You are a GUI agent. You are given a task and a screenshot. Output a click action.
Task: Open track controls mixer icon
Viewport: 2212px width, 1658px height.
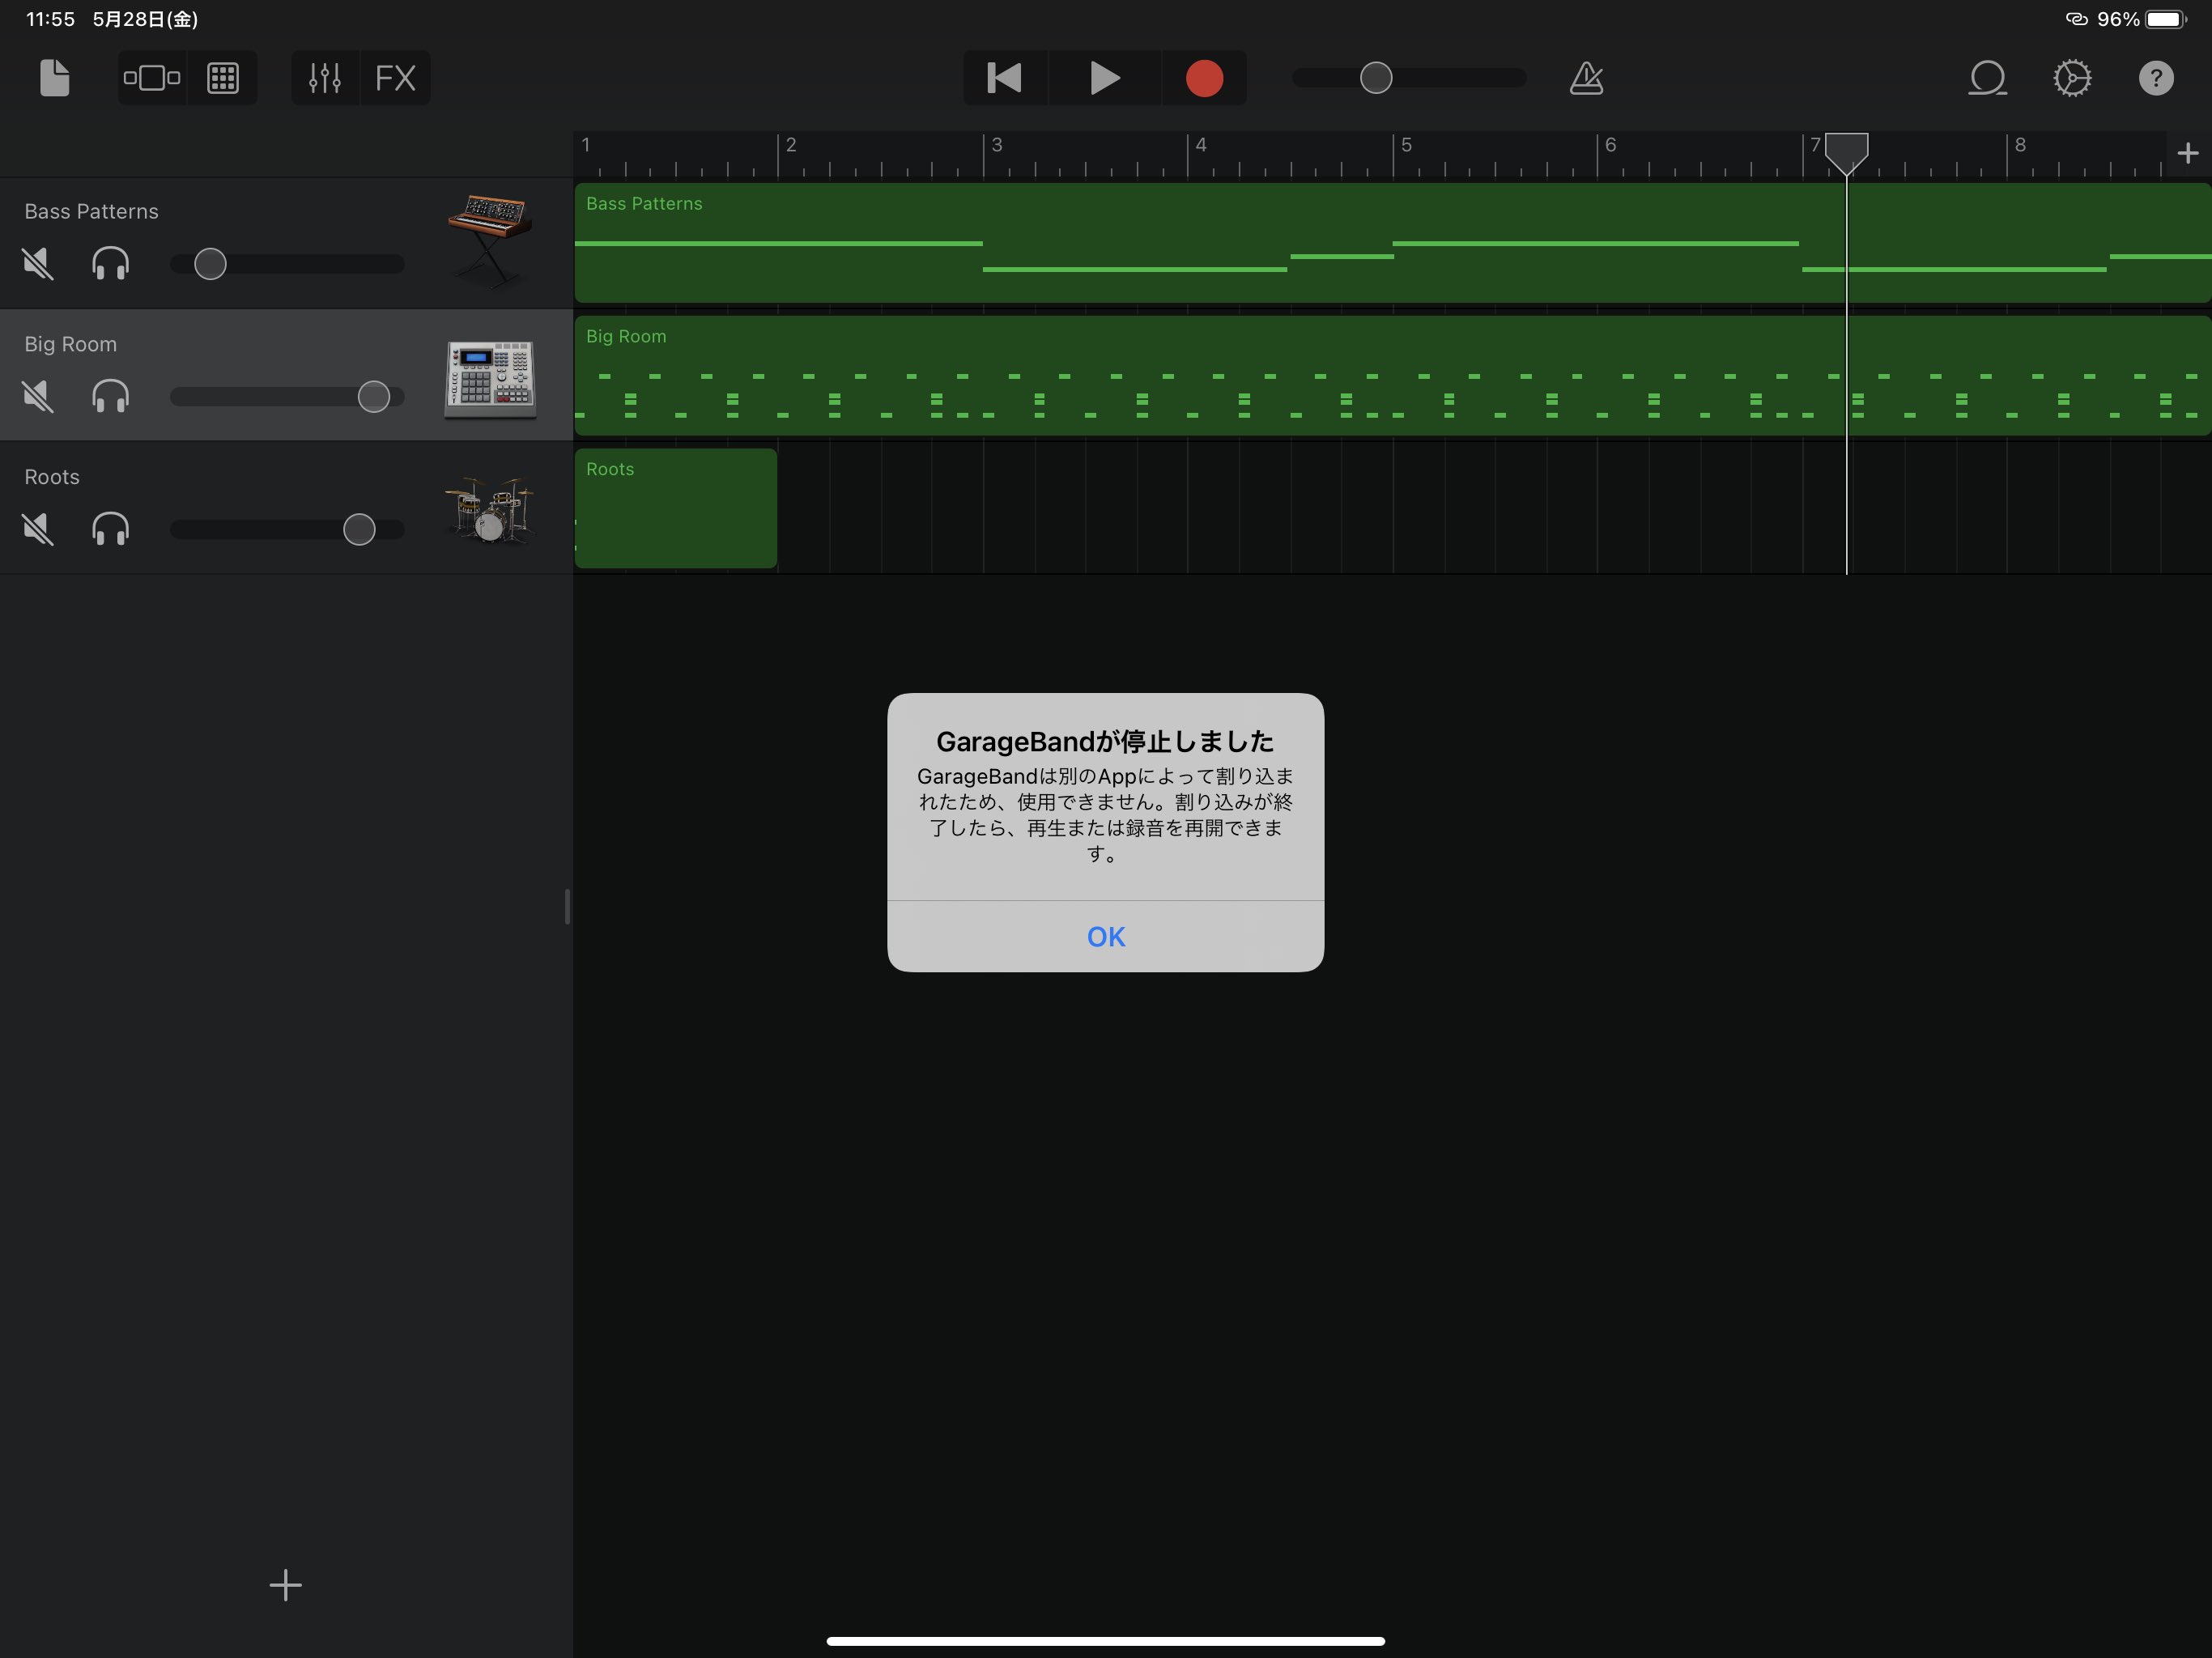pos(325,78)
